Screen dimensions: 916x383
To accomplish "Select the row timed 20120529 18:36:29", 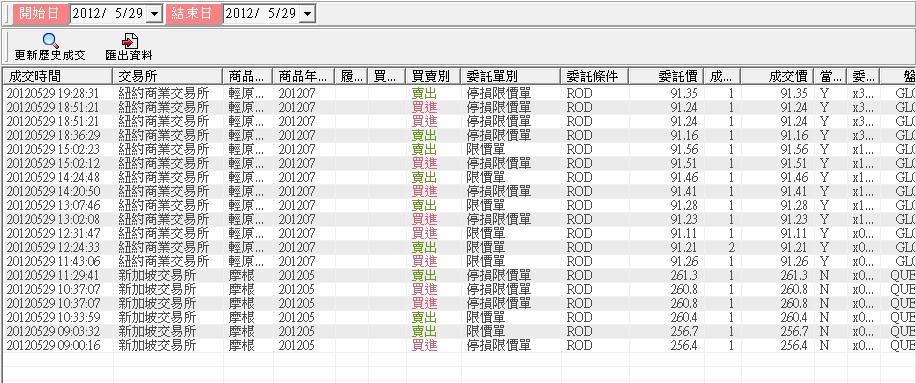I will 459,135.
